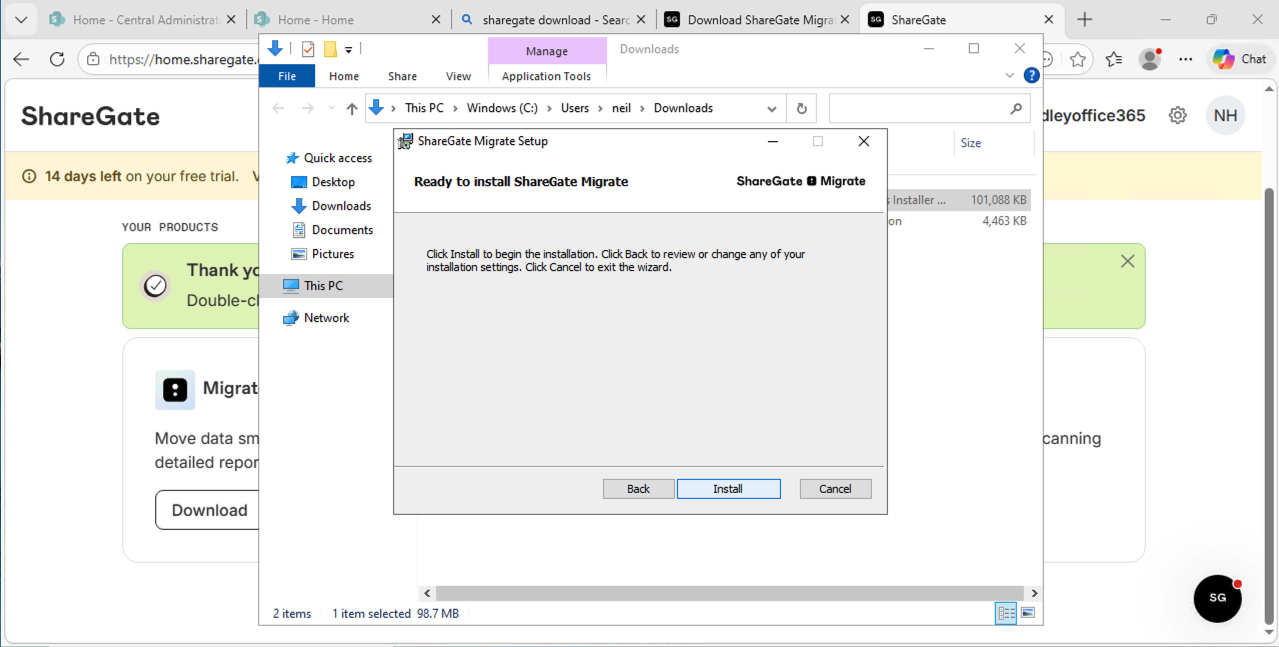Refresh the Downloads folder view
1279x647 pixels.
[x=801, y=108]
